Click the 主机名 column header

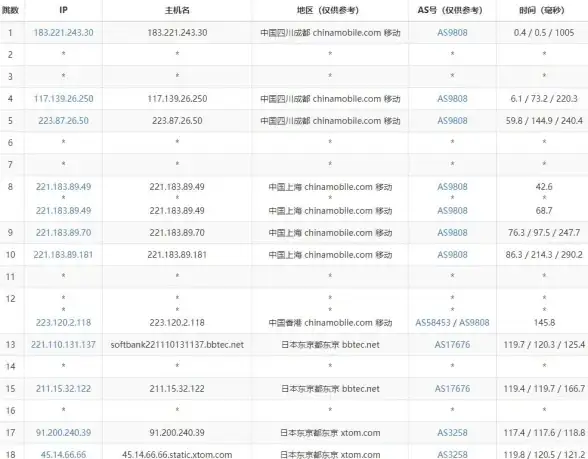[177, 10]
